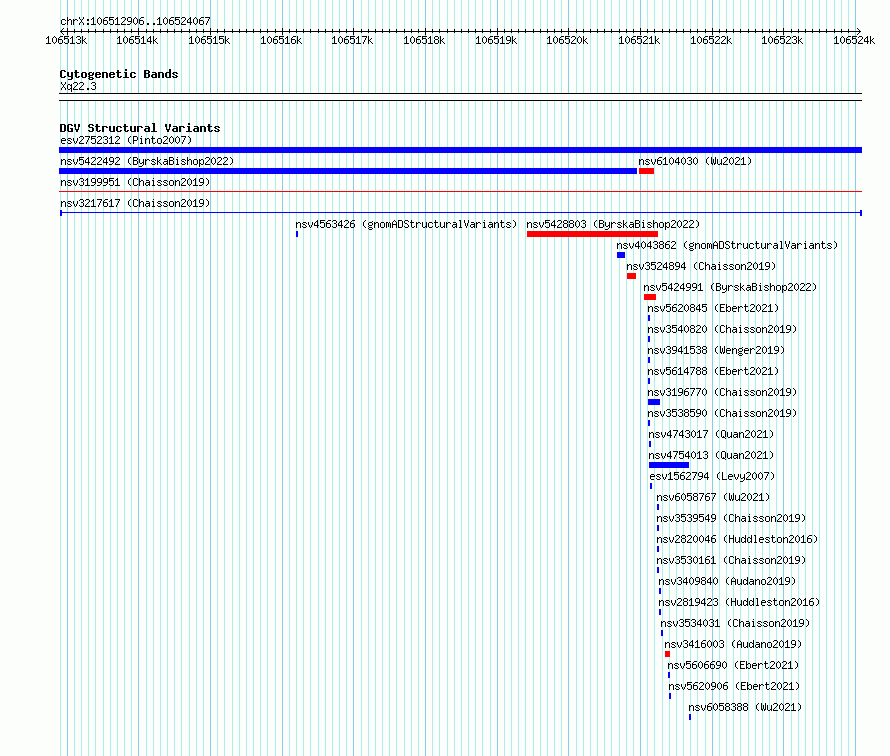Open nsv5424991 (ByrskaBishop2022) label

[730, 287]
